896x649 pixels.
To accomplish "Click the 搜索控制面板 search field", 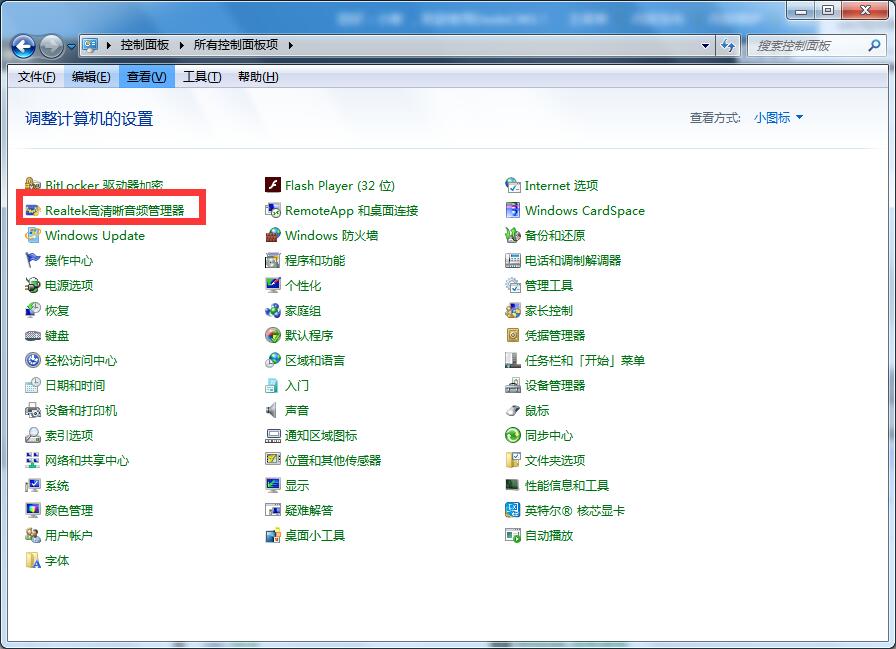I will coord(817,46).
